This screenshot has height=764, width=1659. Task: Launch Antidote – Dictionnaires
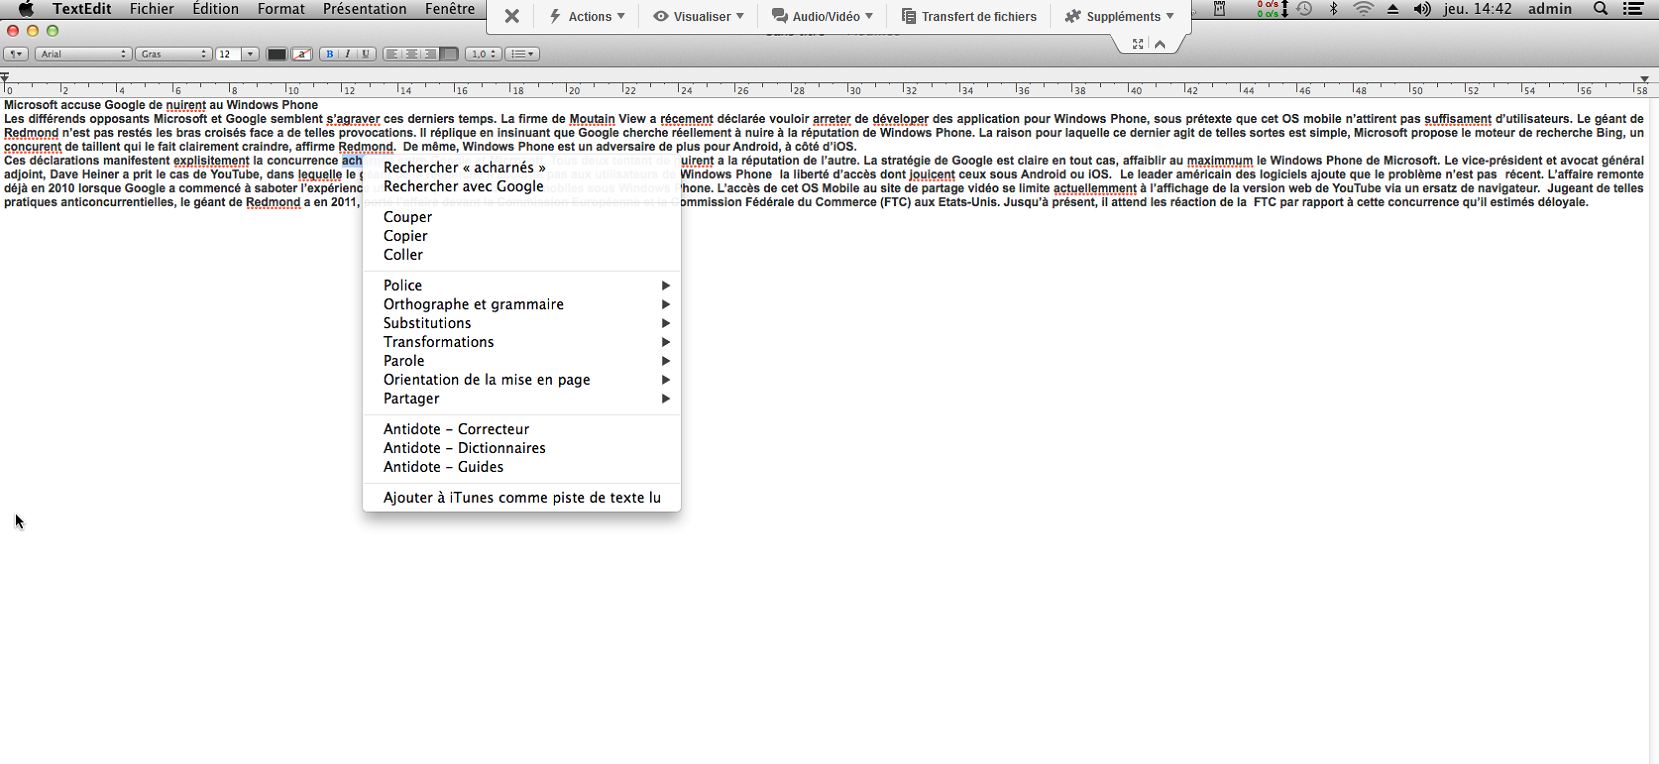pos(521,448)
